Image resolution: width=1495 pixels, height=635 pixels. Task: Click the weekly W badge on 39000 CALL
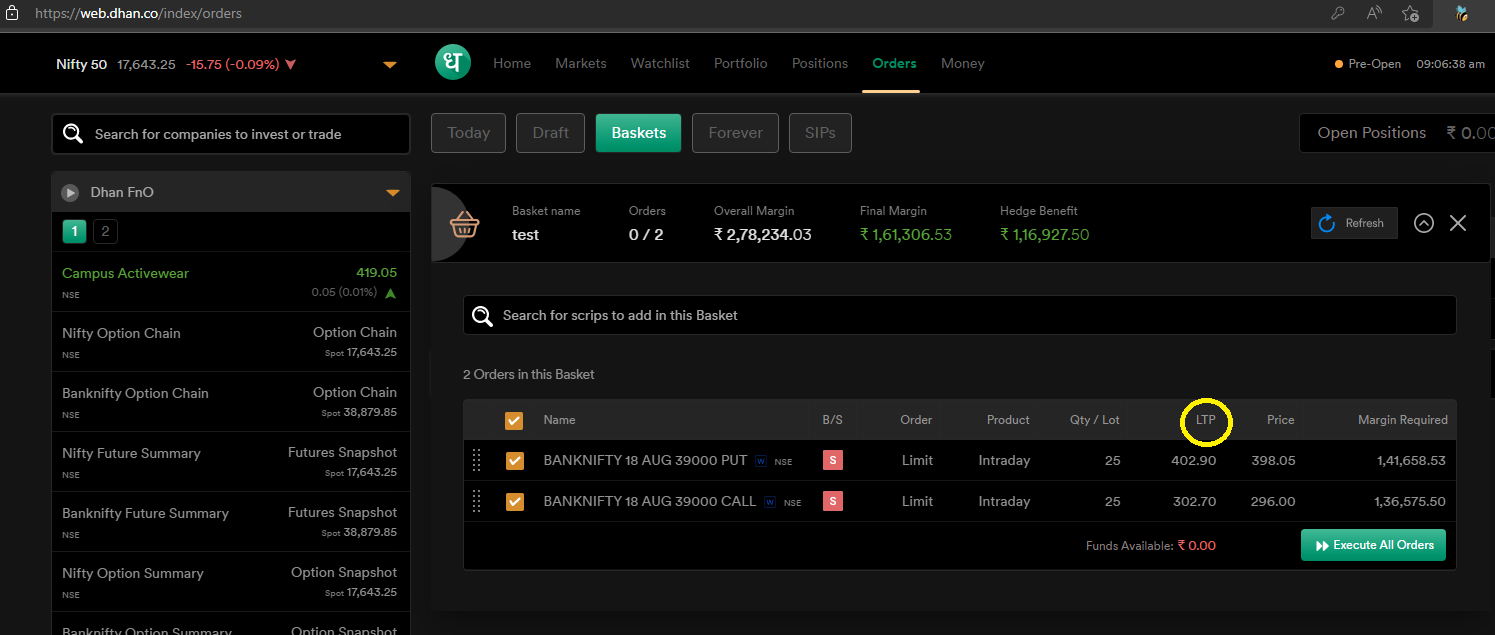click(770, 502)
